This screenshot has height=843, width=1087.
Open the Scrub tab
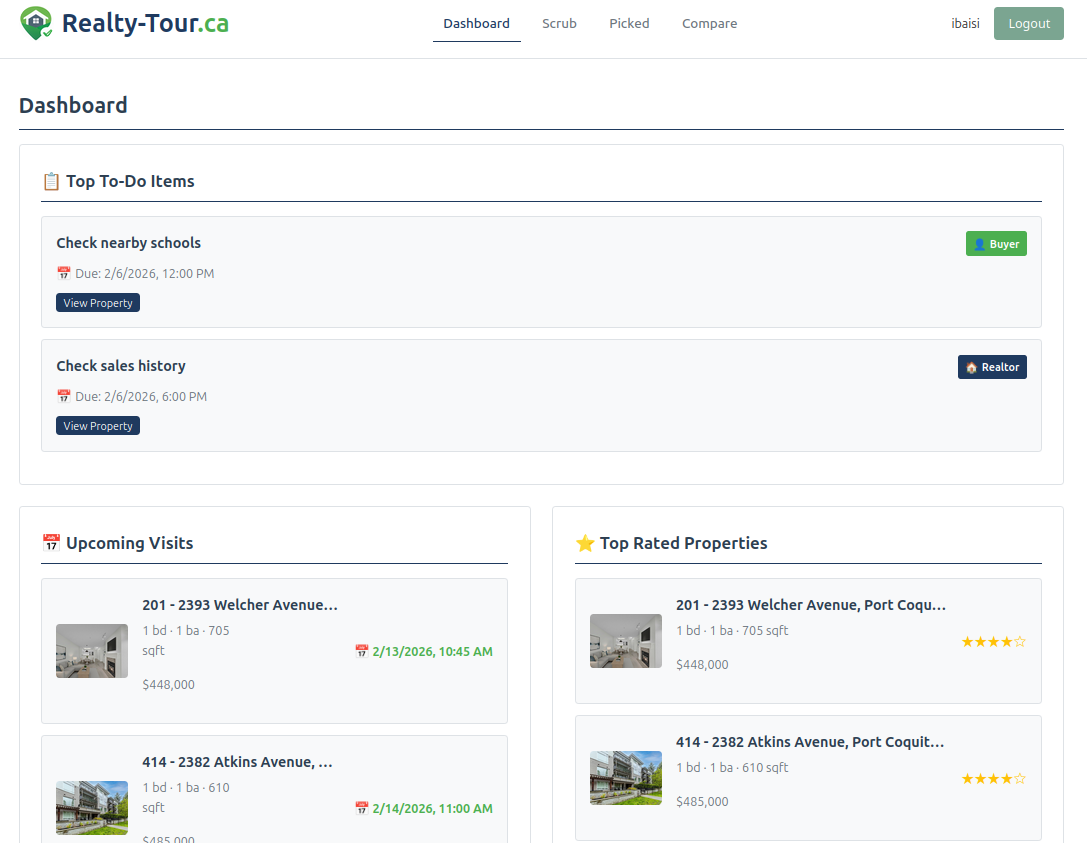[559, 24]
